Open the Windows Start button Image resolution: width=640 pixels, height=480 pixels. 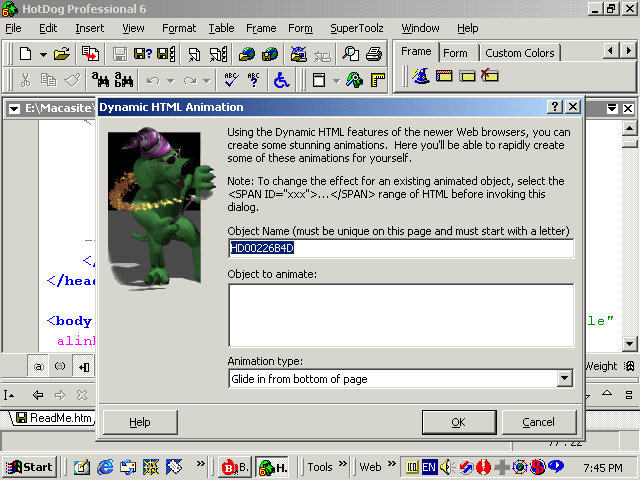point(29,467)
